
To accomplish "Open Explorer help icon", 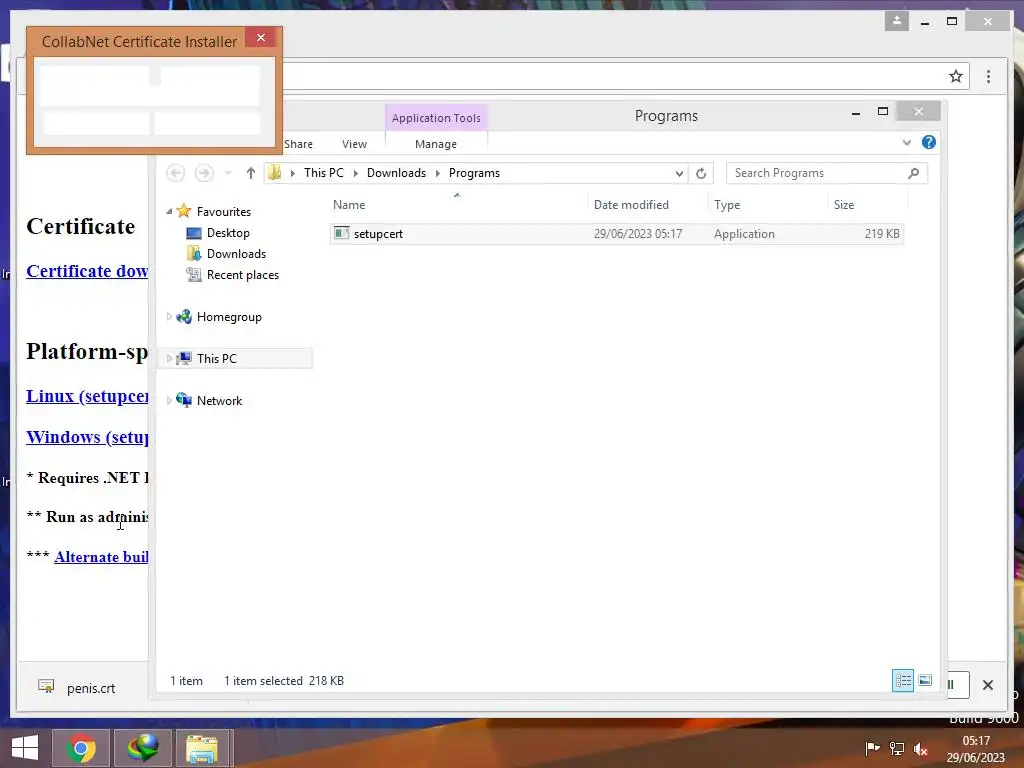I will tap(929, 142).
